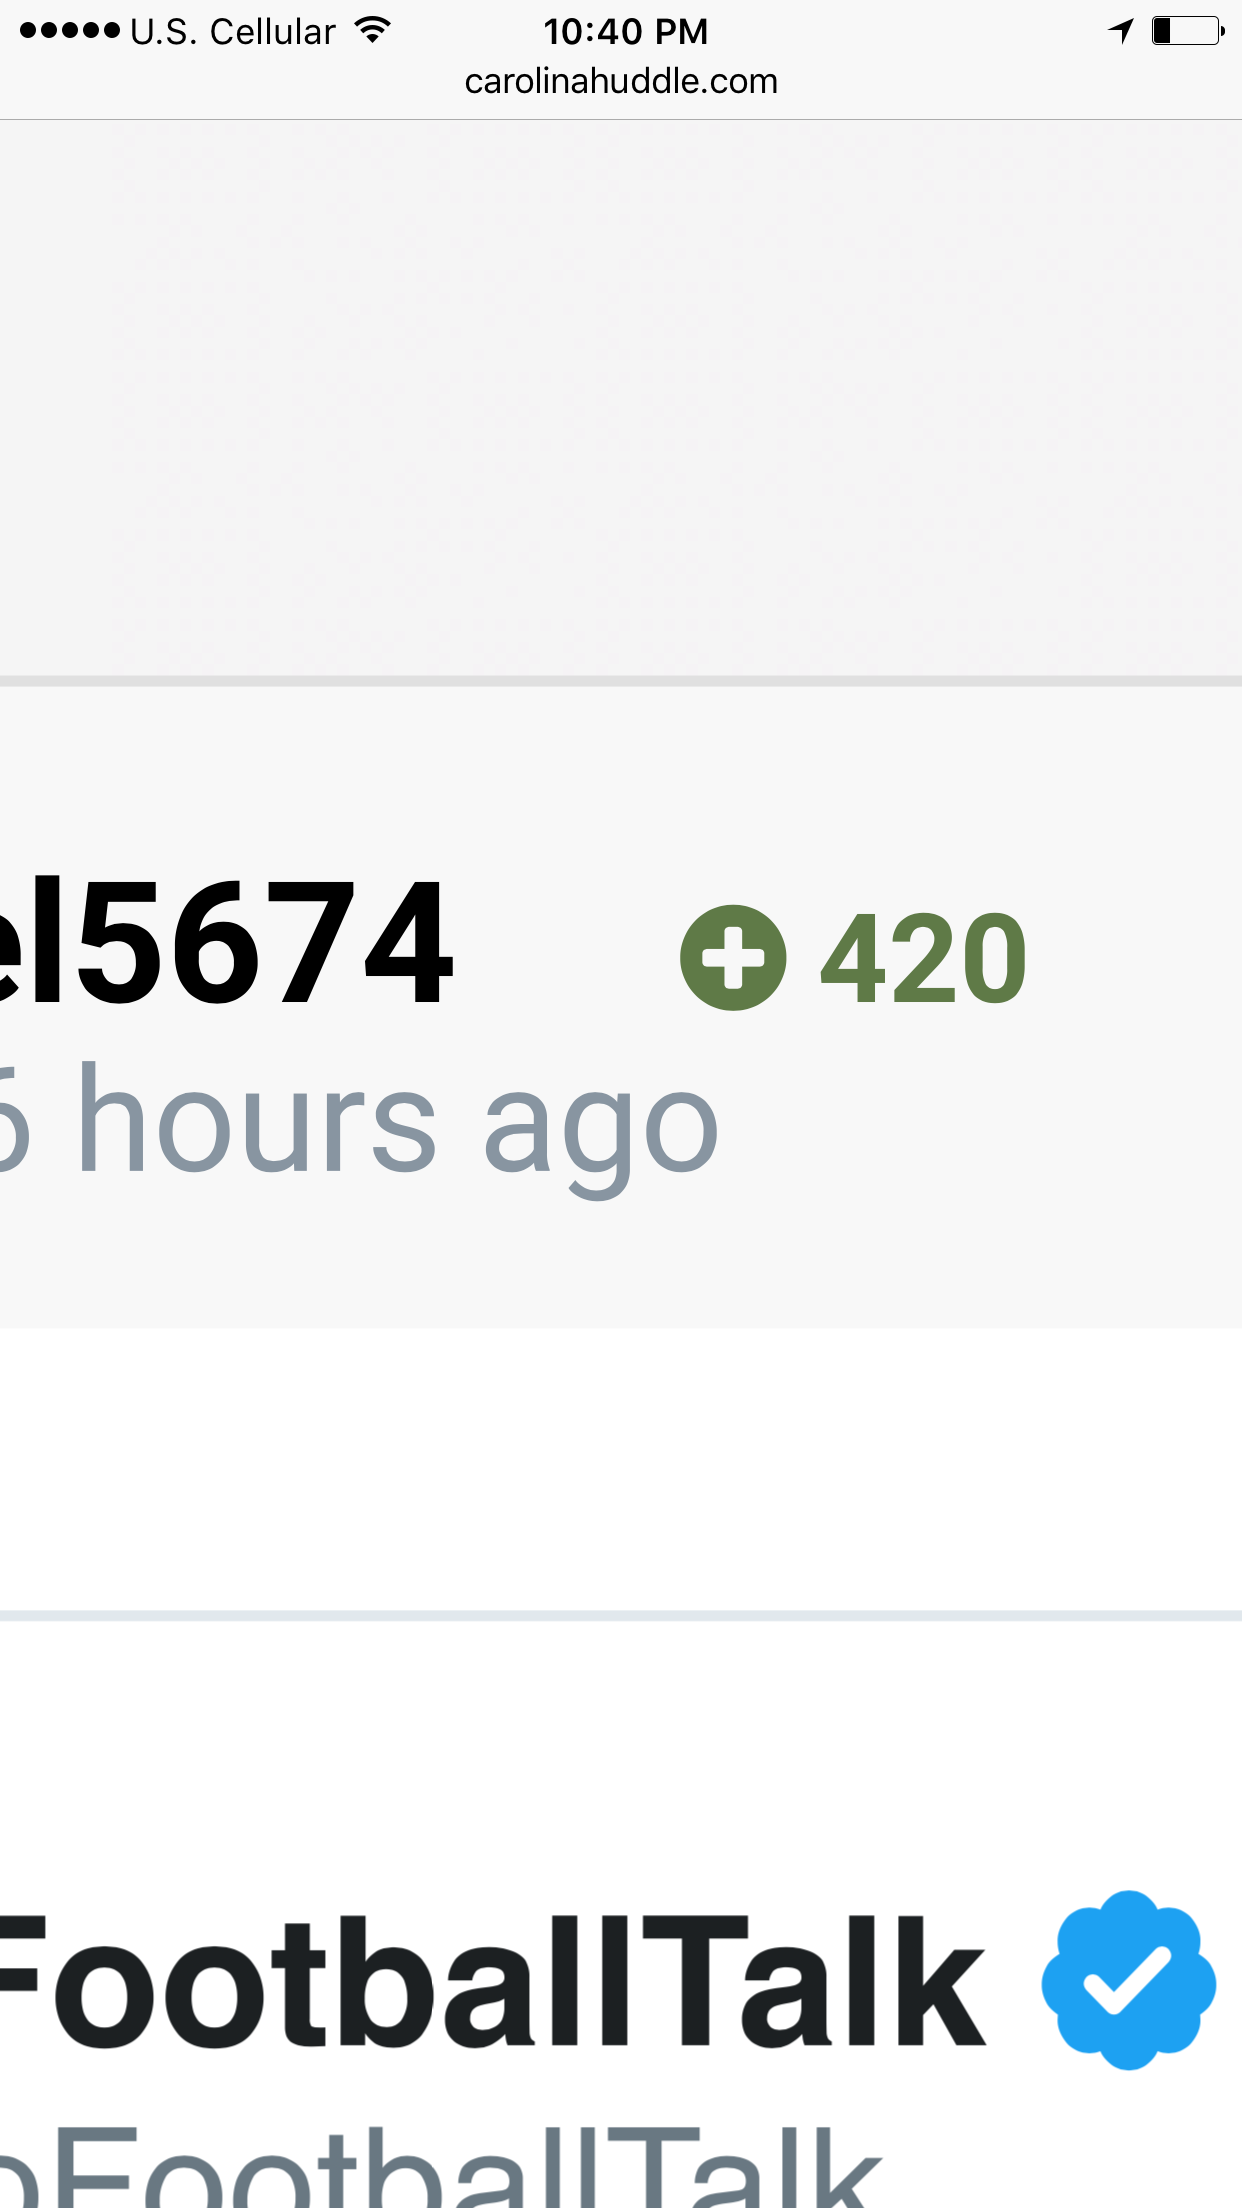Tap the battery indicator icon
Image resolution: width=1242 pixels, height=2208 pixels.
click(x=1188, y=31)
